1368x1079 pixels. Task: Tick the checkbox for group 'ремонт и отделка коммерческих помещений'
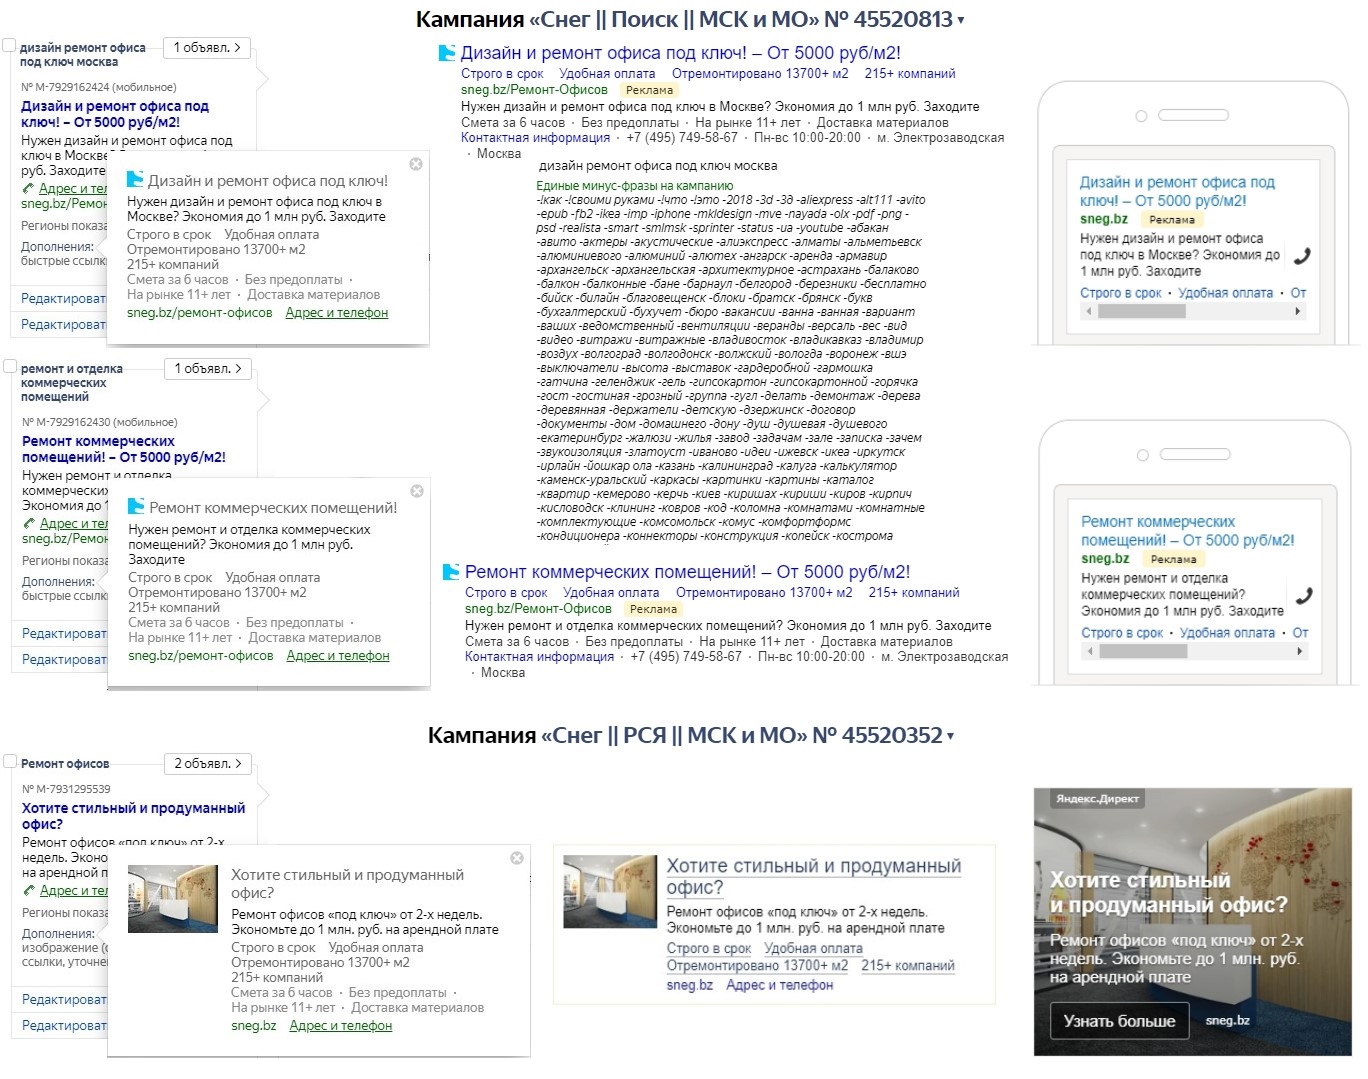(10, 366)
